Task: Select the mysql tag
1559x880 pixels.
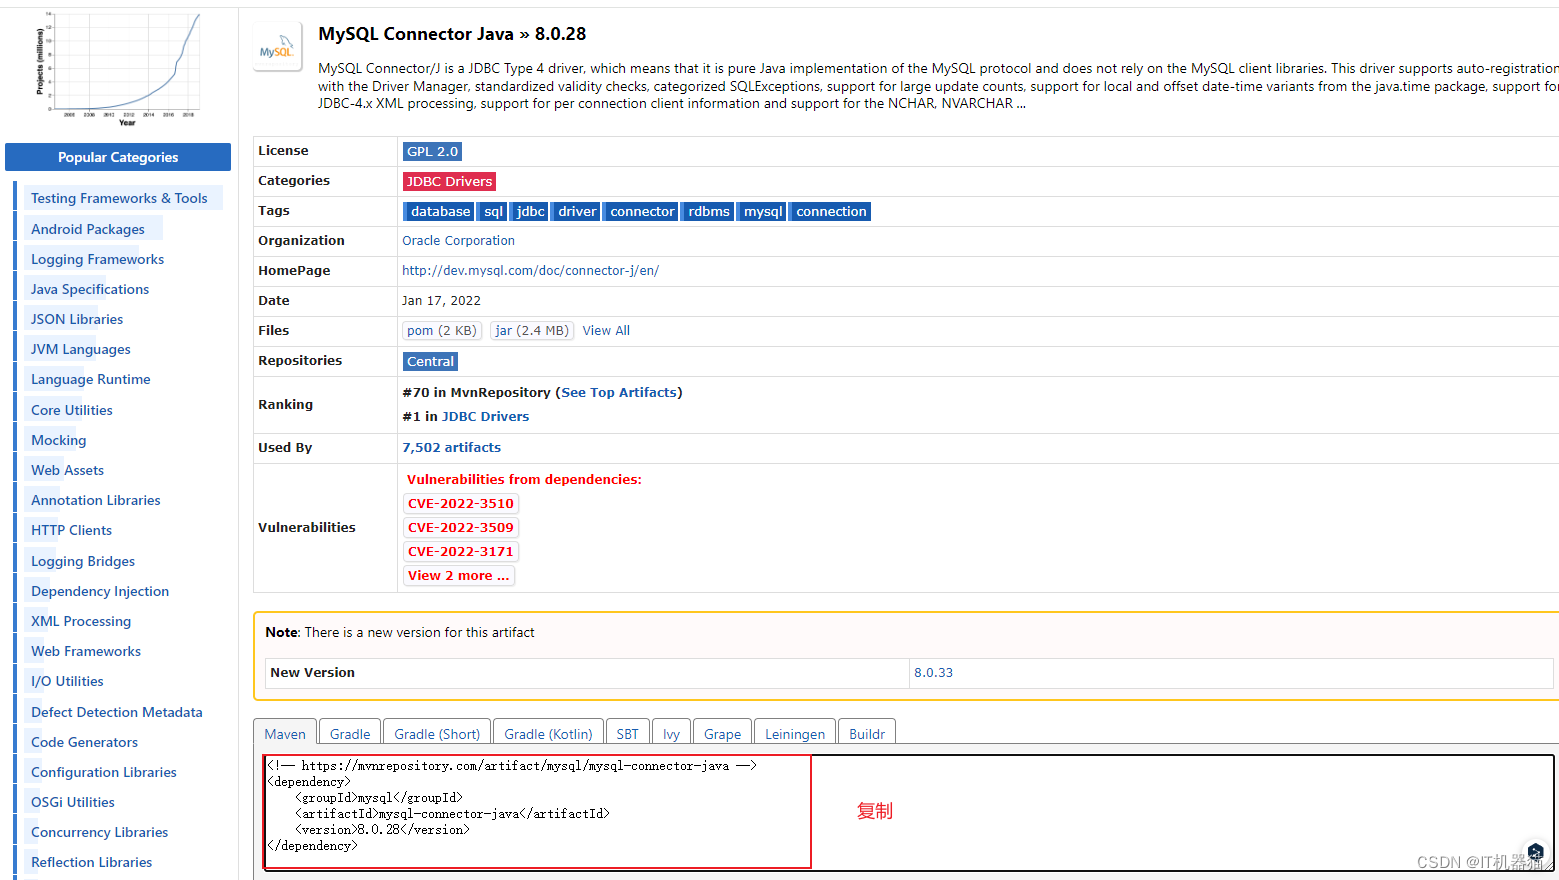Action: click(763, 211)
